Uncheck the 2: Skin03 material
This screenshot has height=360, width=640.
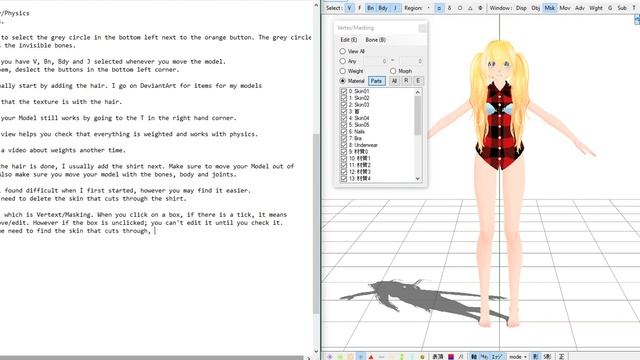pyautogui.click(x=344, y=105)
